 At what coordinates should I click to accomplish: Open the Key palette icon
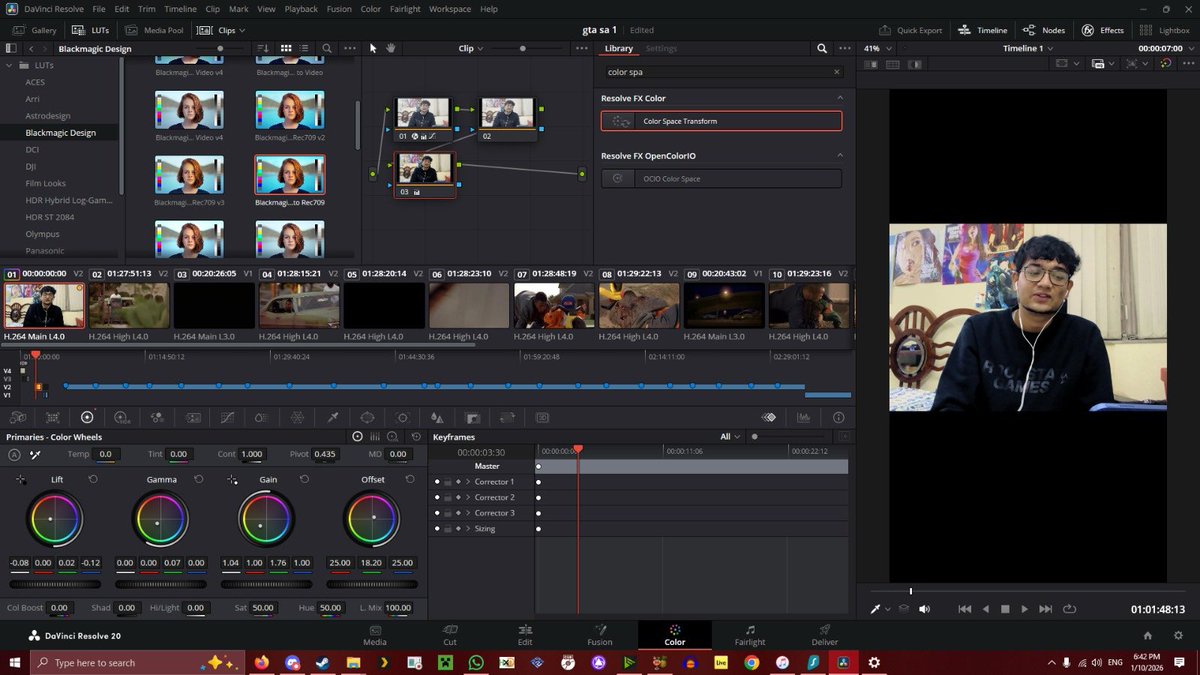pyautogui.click(x=472, y=417)
